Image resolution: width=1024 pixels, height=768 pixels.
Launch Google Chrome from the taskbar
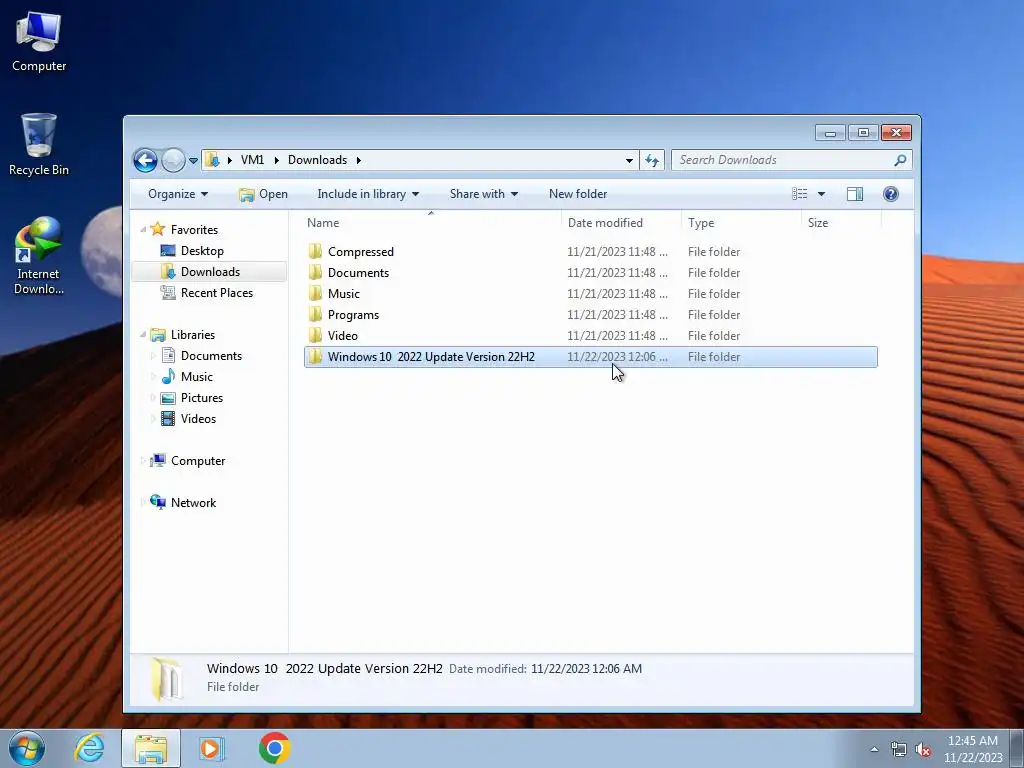[274, 748]
